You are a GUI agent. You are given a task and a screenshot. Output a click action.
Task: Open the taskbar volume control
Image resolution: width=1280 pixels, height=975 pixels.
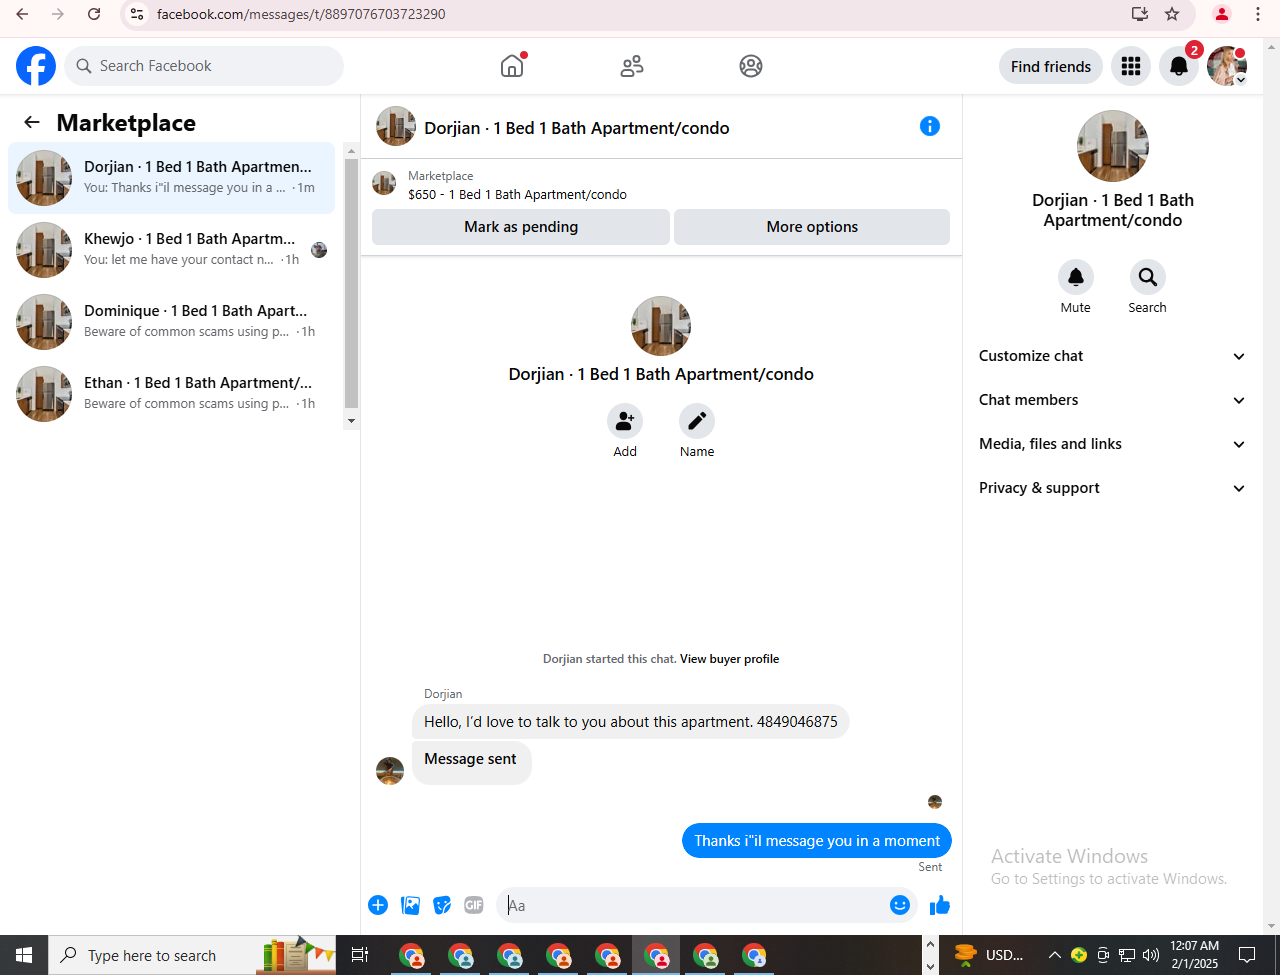point(1151,955)
